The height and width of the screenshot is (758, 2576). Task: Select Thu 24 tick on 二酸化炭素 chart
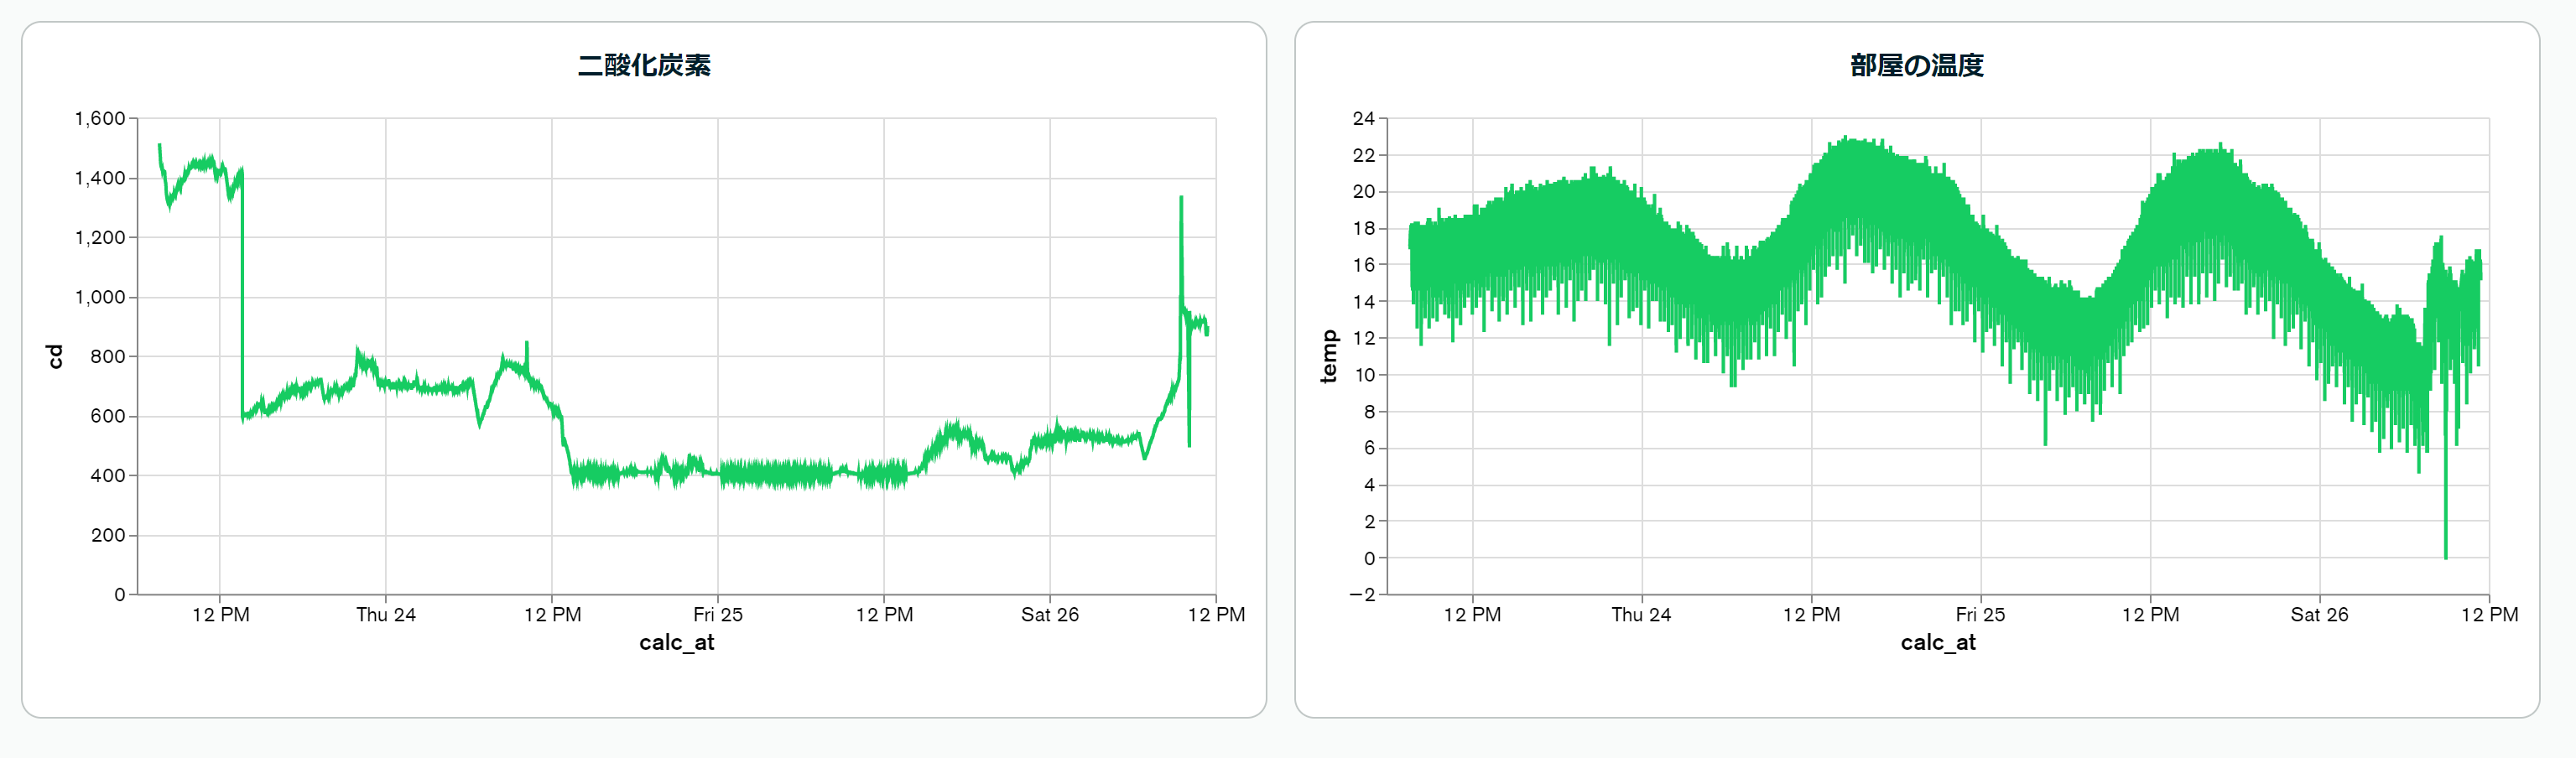386,614
